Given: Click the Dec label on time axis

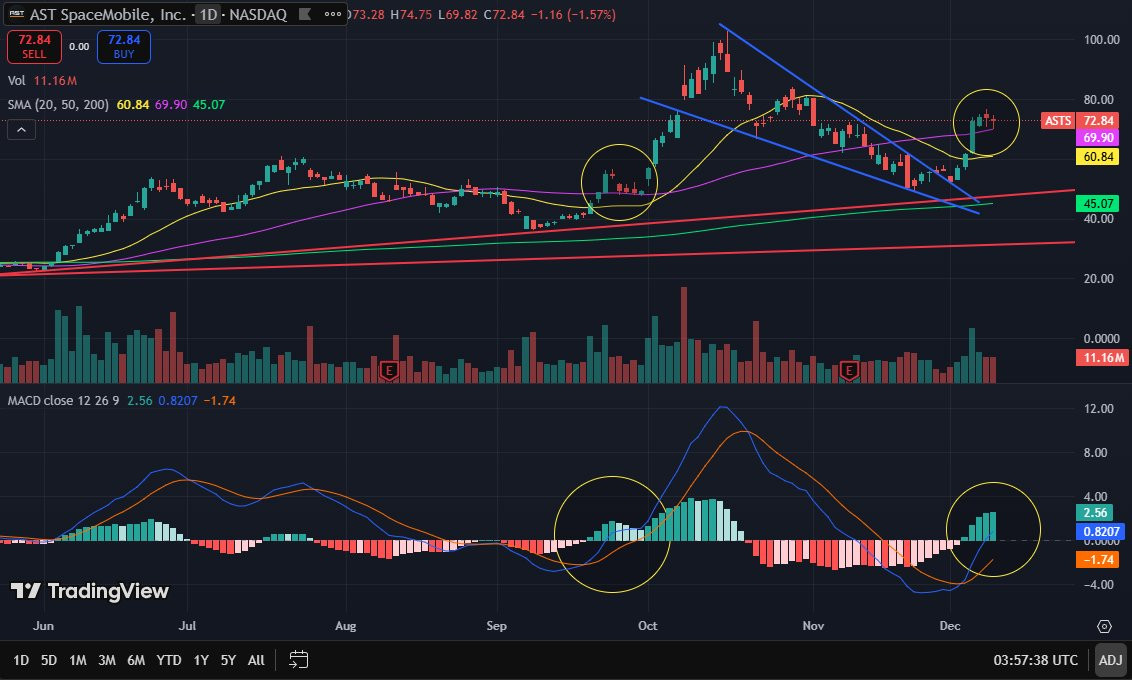Looking at the screenshot, I should click(x=950, y=626).
